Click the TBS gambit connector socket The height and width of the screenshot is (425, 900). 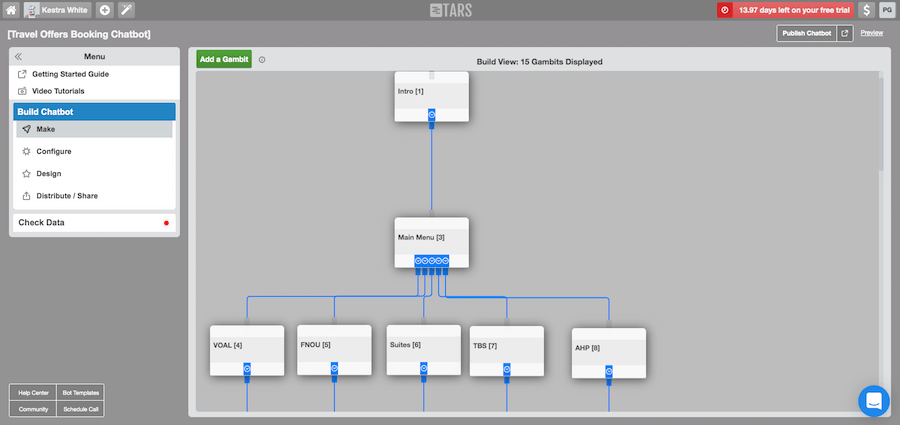pos(507,369)
